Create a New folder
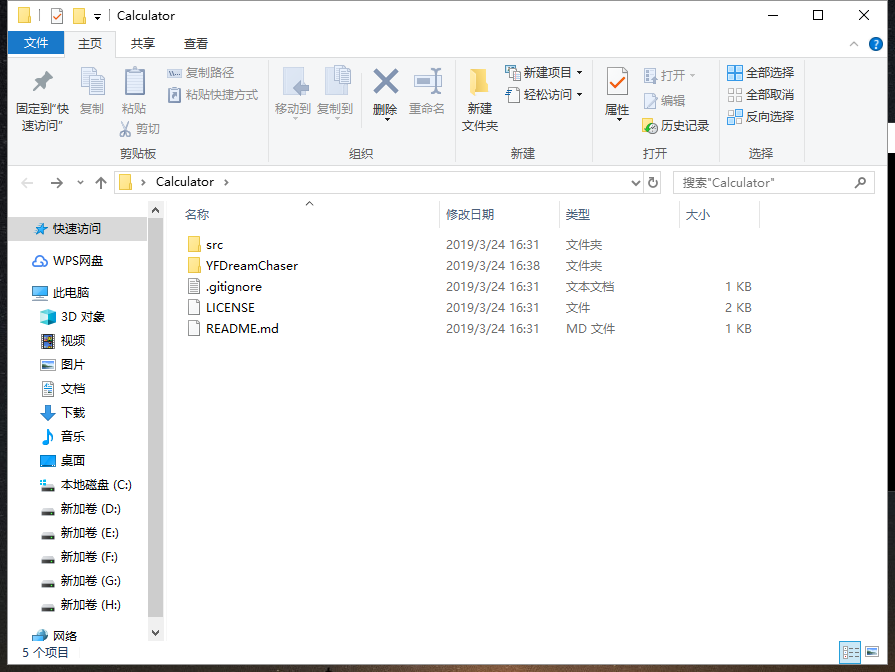Viewport: 895px width, 672px height. pyautogui.click(x=479, y=100)
